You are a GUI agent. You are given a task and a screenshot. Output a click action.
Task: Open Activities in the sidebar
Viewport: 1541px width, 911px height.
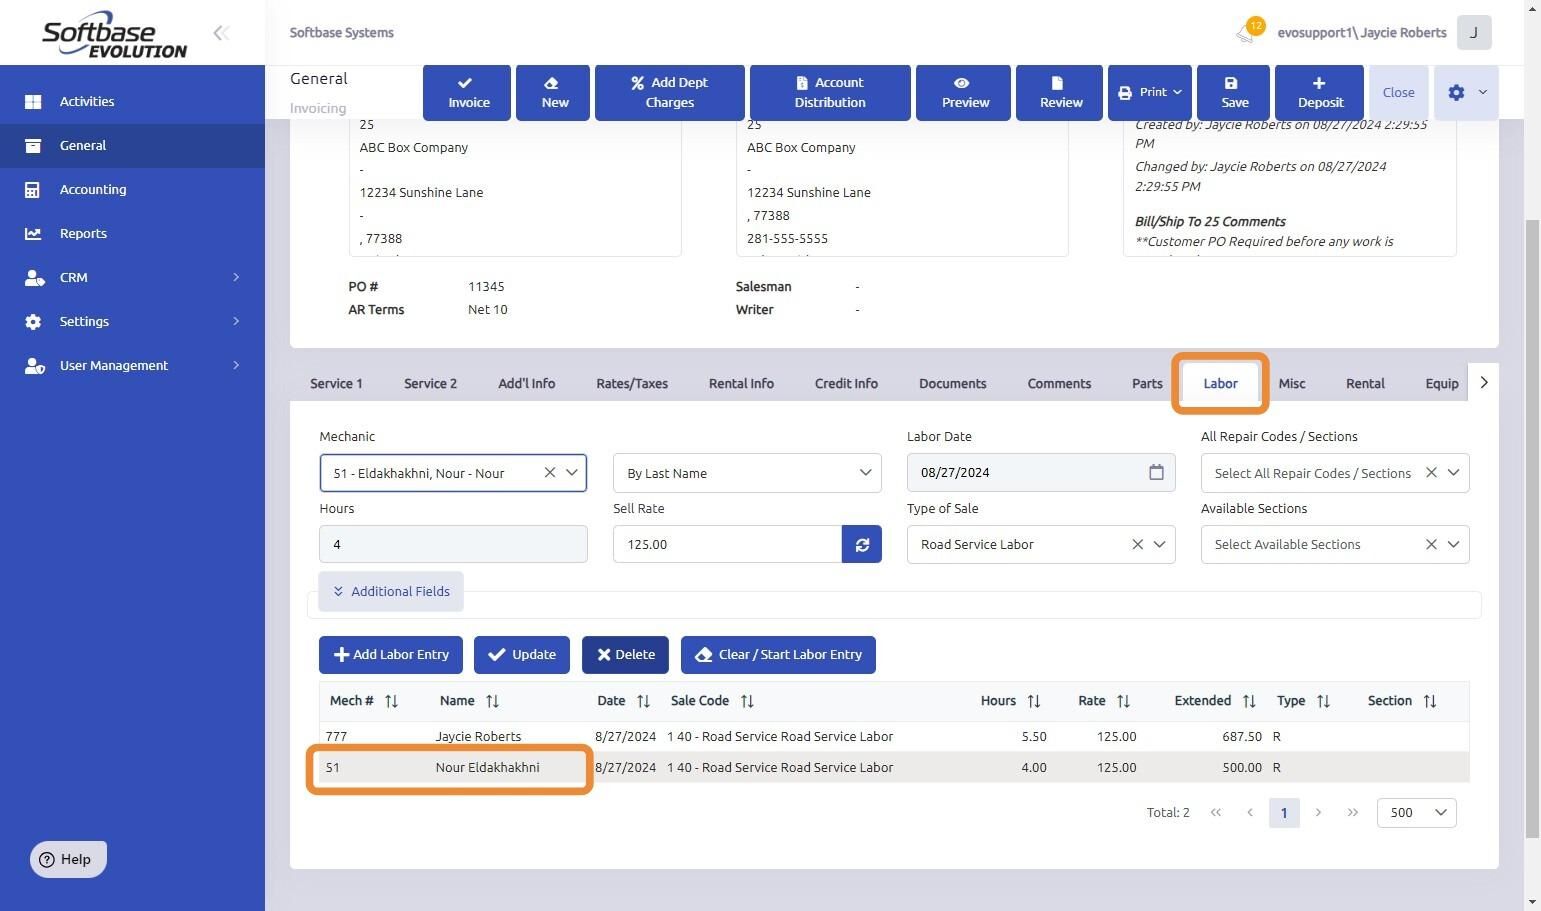pyautogui.click(x=132, y=101)
